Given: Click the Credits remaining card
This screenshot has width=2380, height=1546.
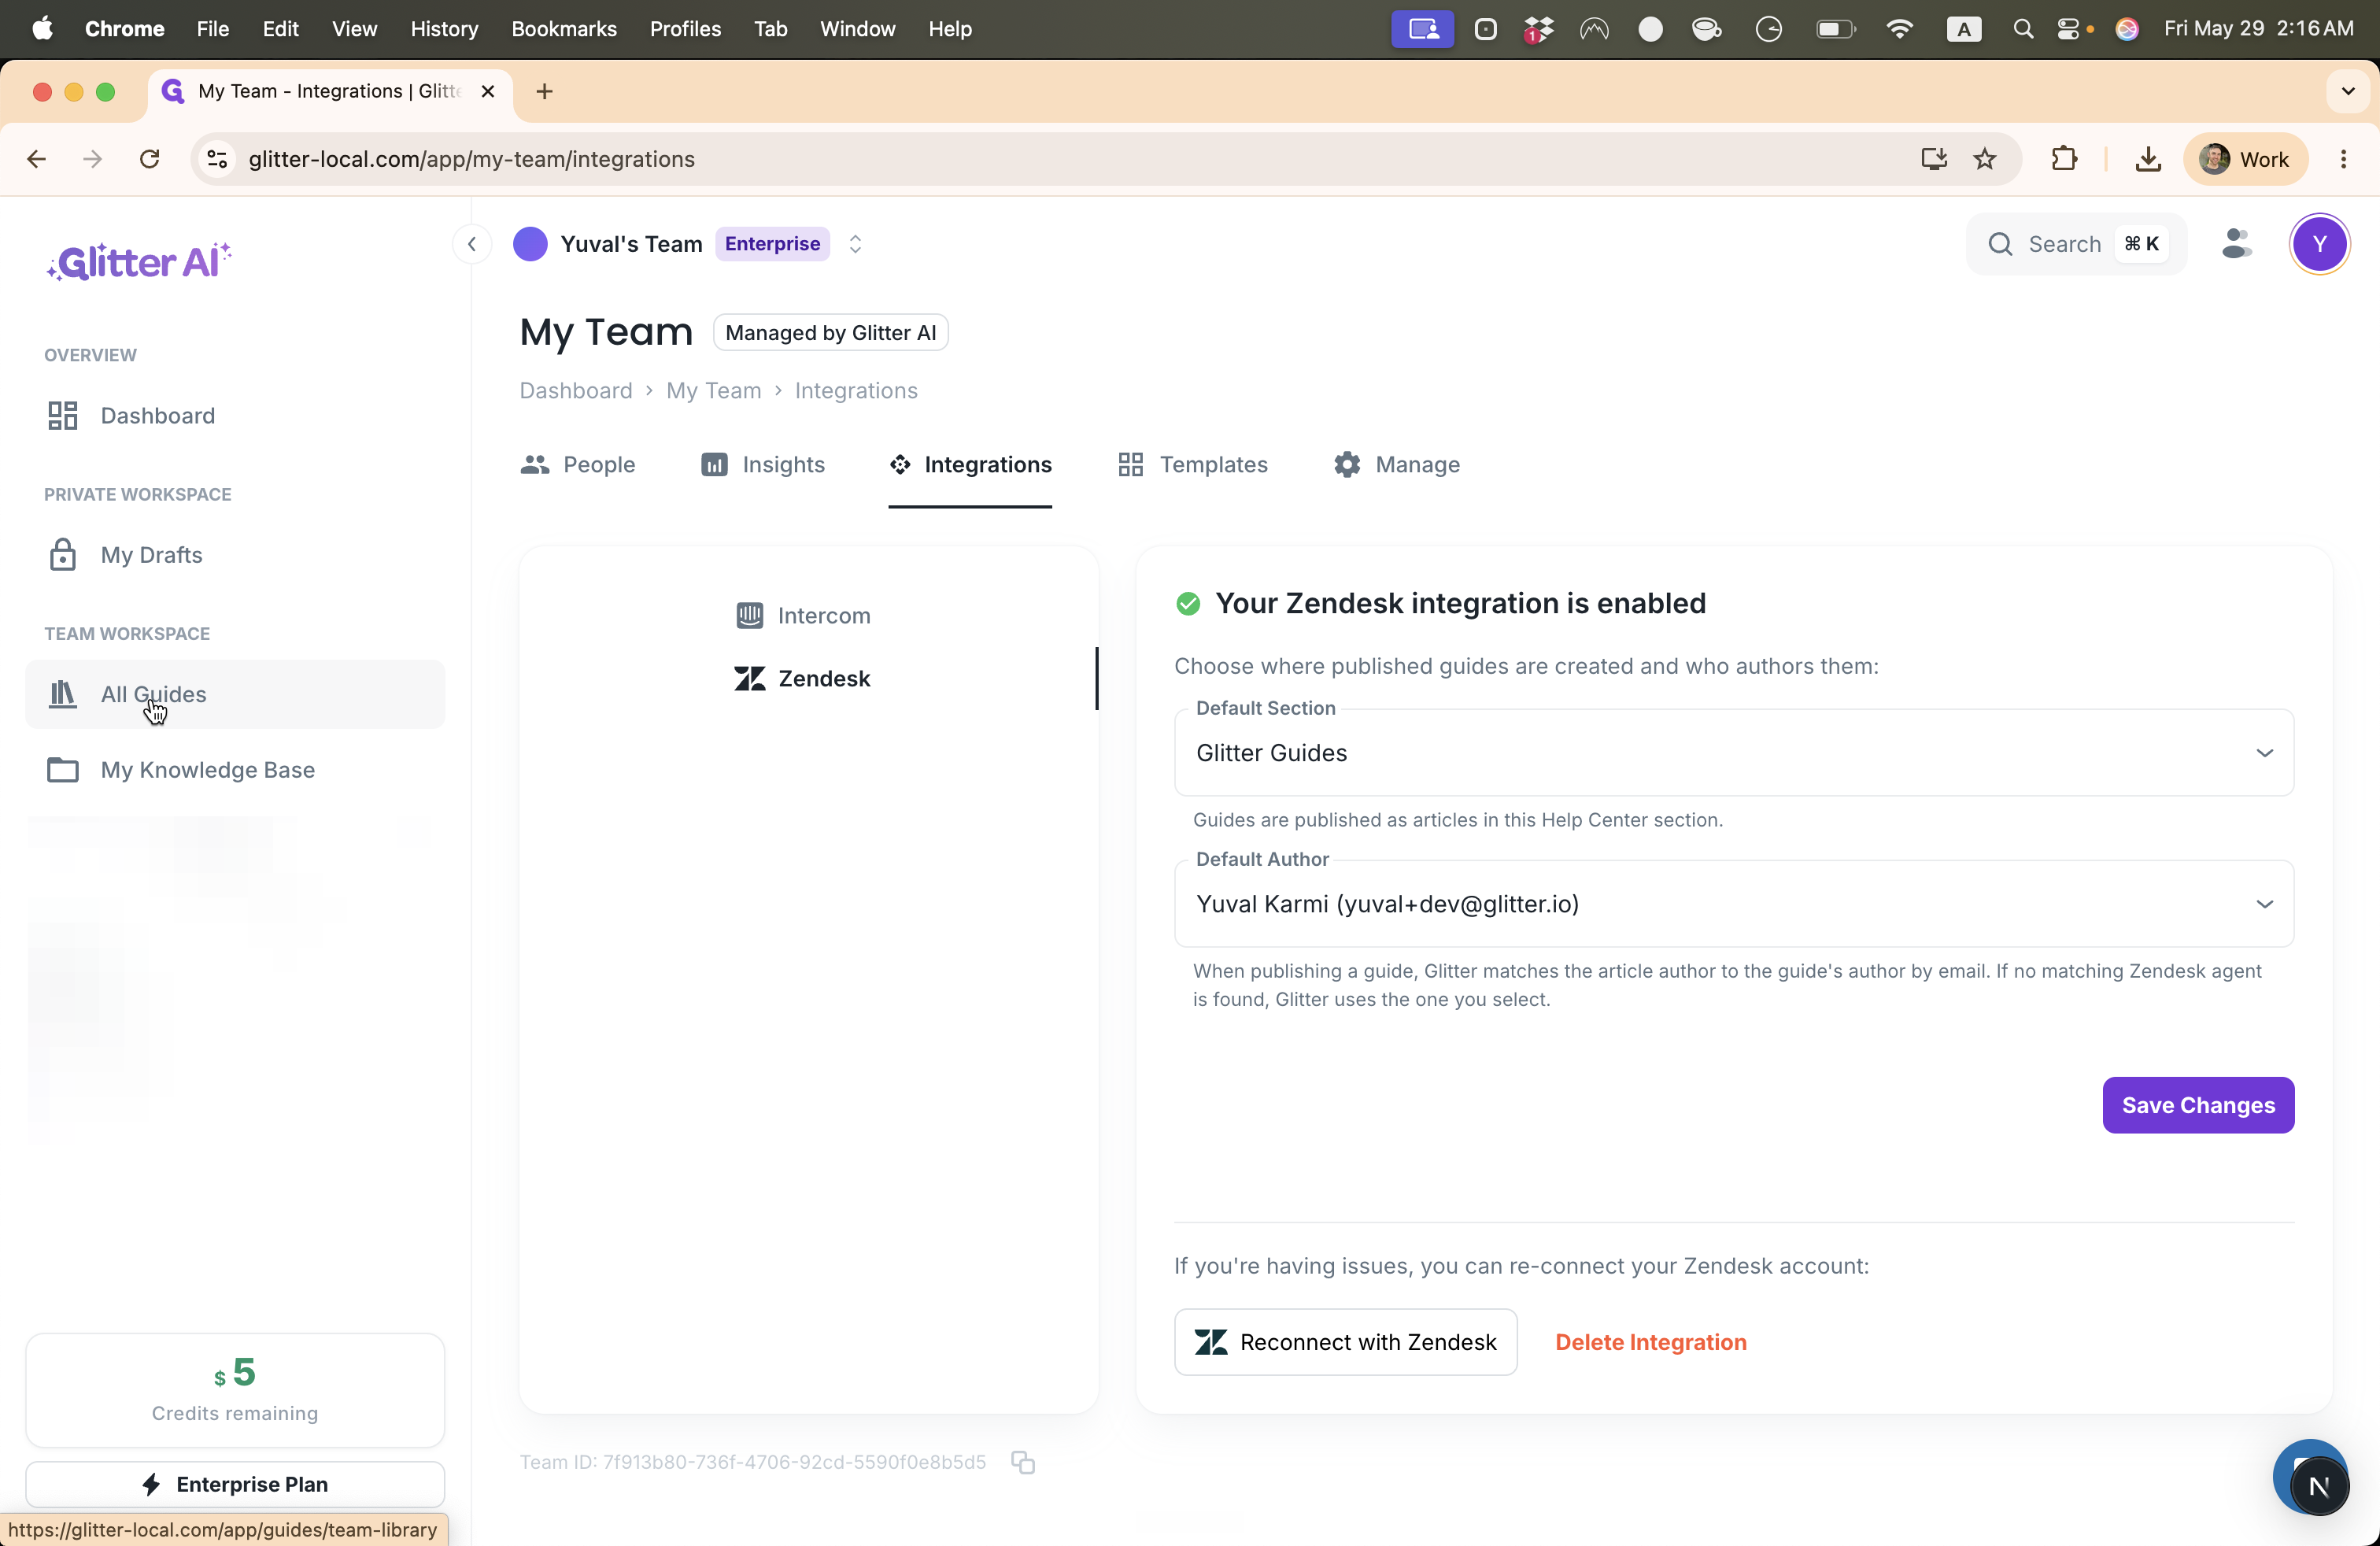Looking at the screenshot, I should (235, 1390).
